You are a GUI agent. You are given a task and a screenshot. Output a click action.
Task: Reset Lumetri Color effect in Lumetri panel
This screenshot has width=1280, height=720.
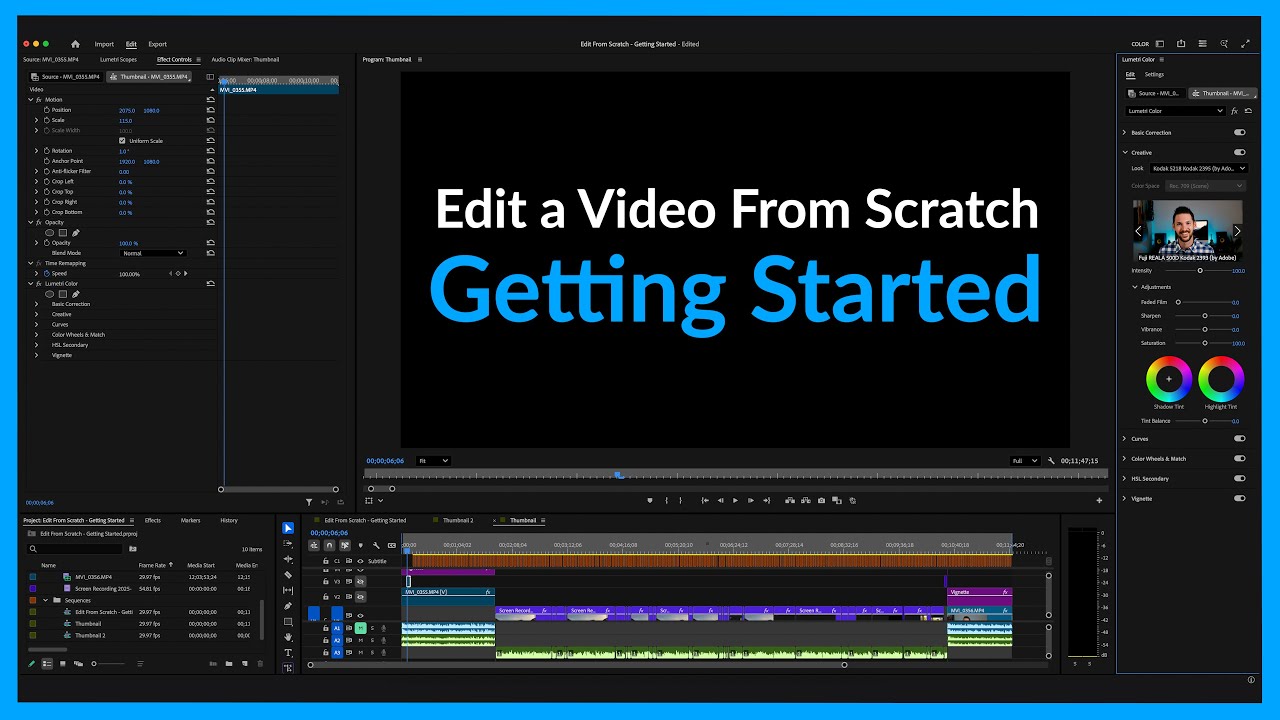pyautogui.click(x=1248, y=111)
